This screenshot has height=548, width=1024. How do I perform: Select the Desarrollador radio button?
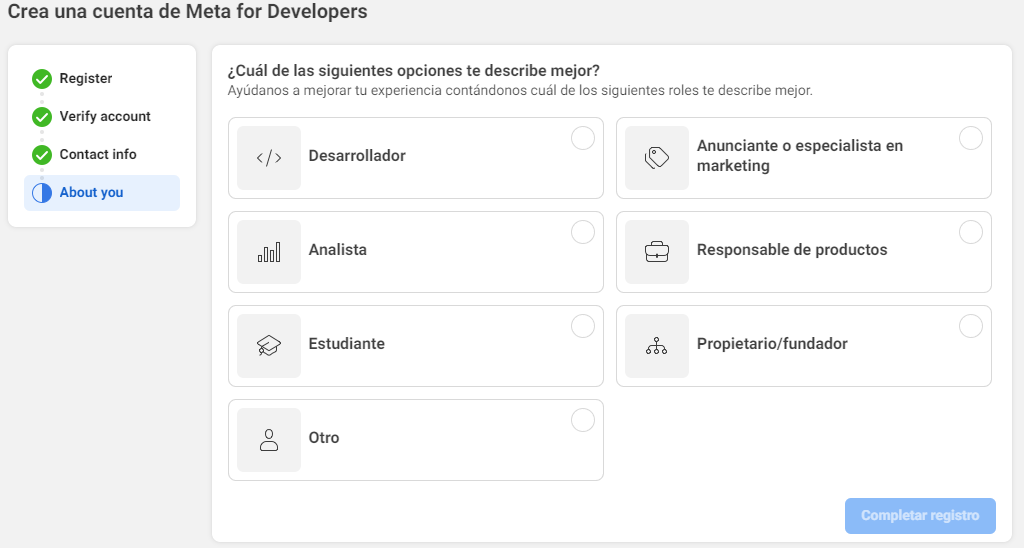[x=582, y=139]
